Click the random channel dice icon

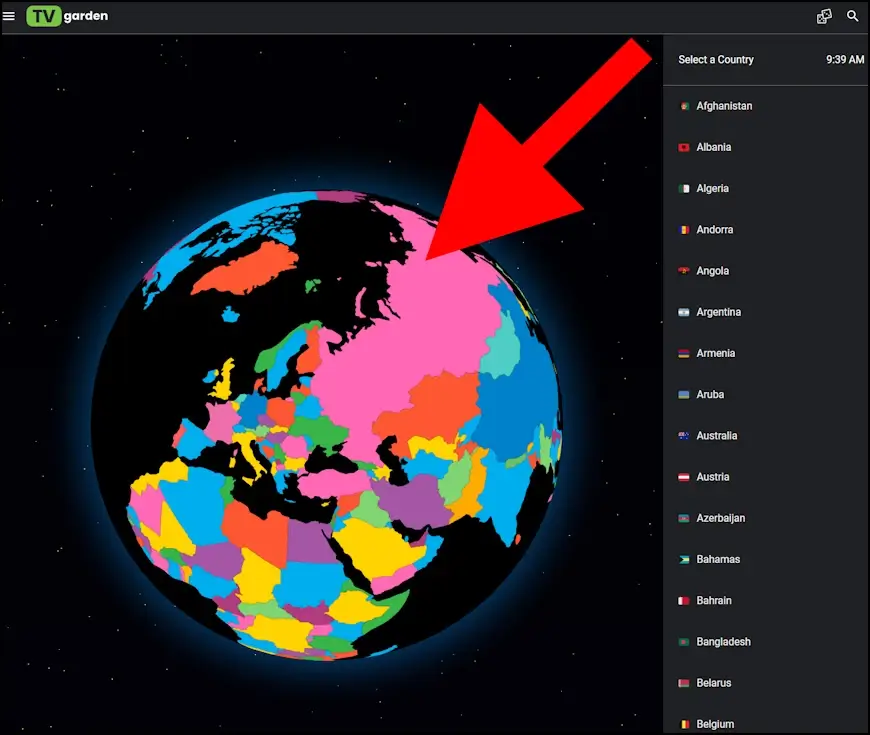tap(824, 16)
